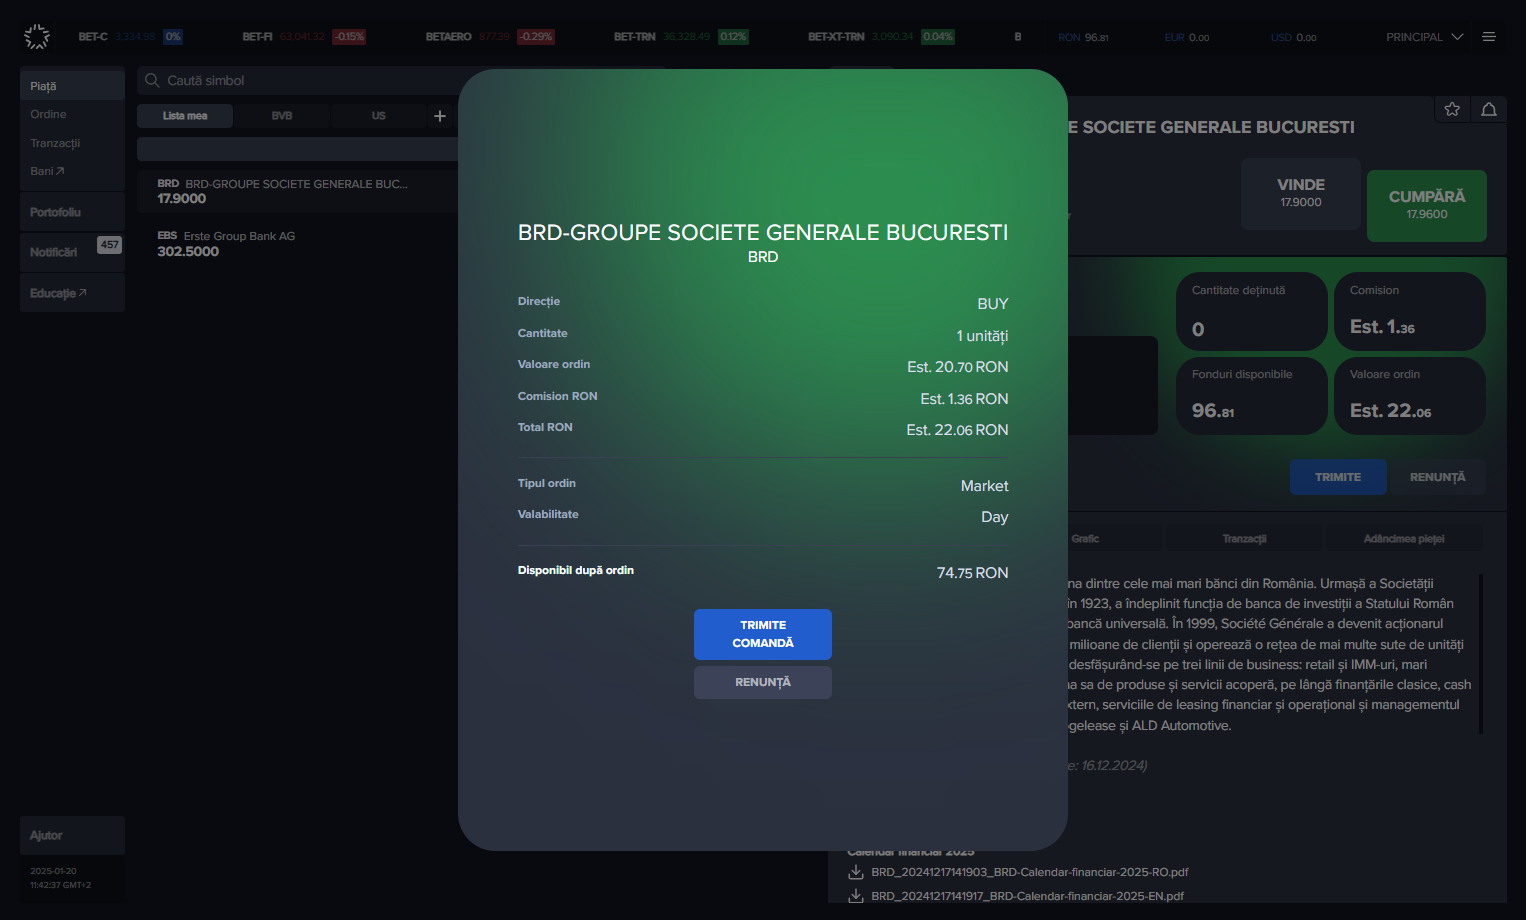Open the Tranzacții tab in details panel

point(1244,539)
